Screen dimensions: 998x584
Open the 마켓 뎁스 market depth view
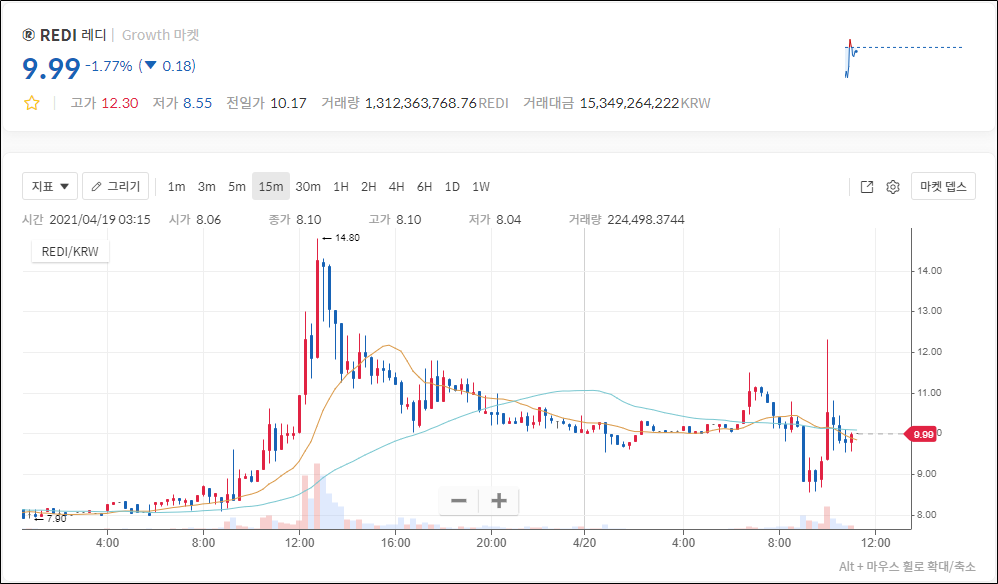[943, 187]
